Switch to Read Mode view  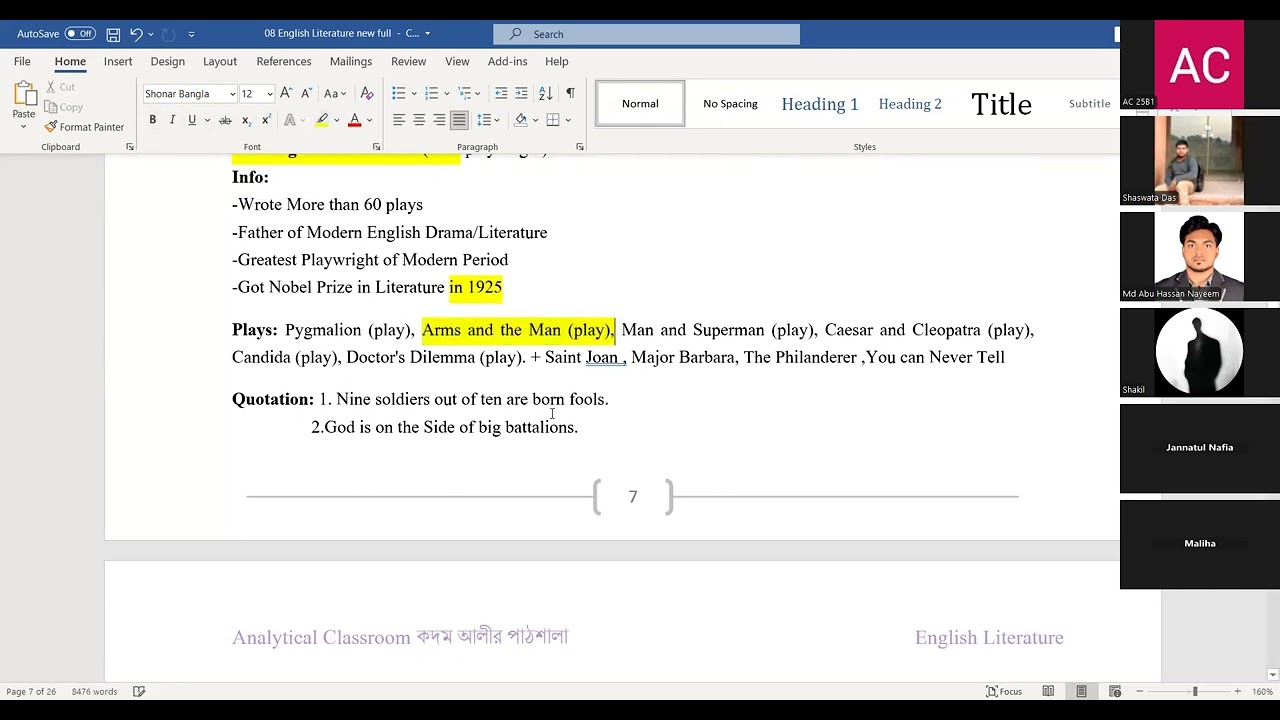[x=1048, y=691]
